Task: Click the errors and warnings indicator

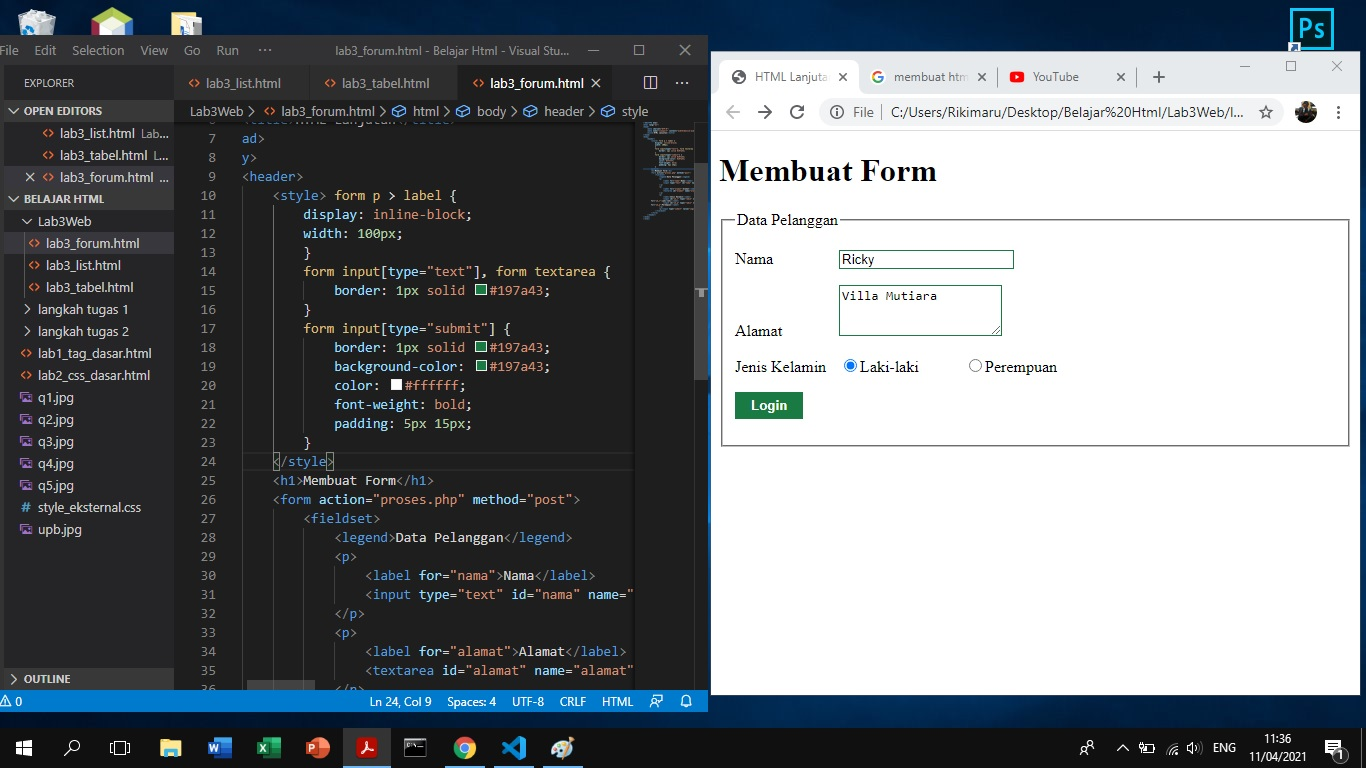Action: [x=13, y=701]
